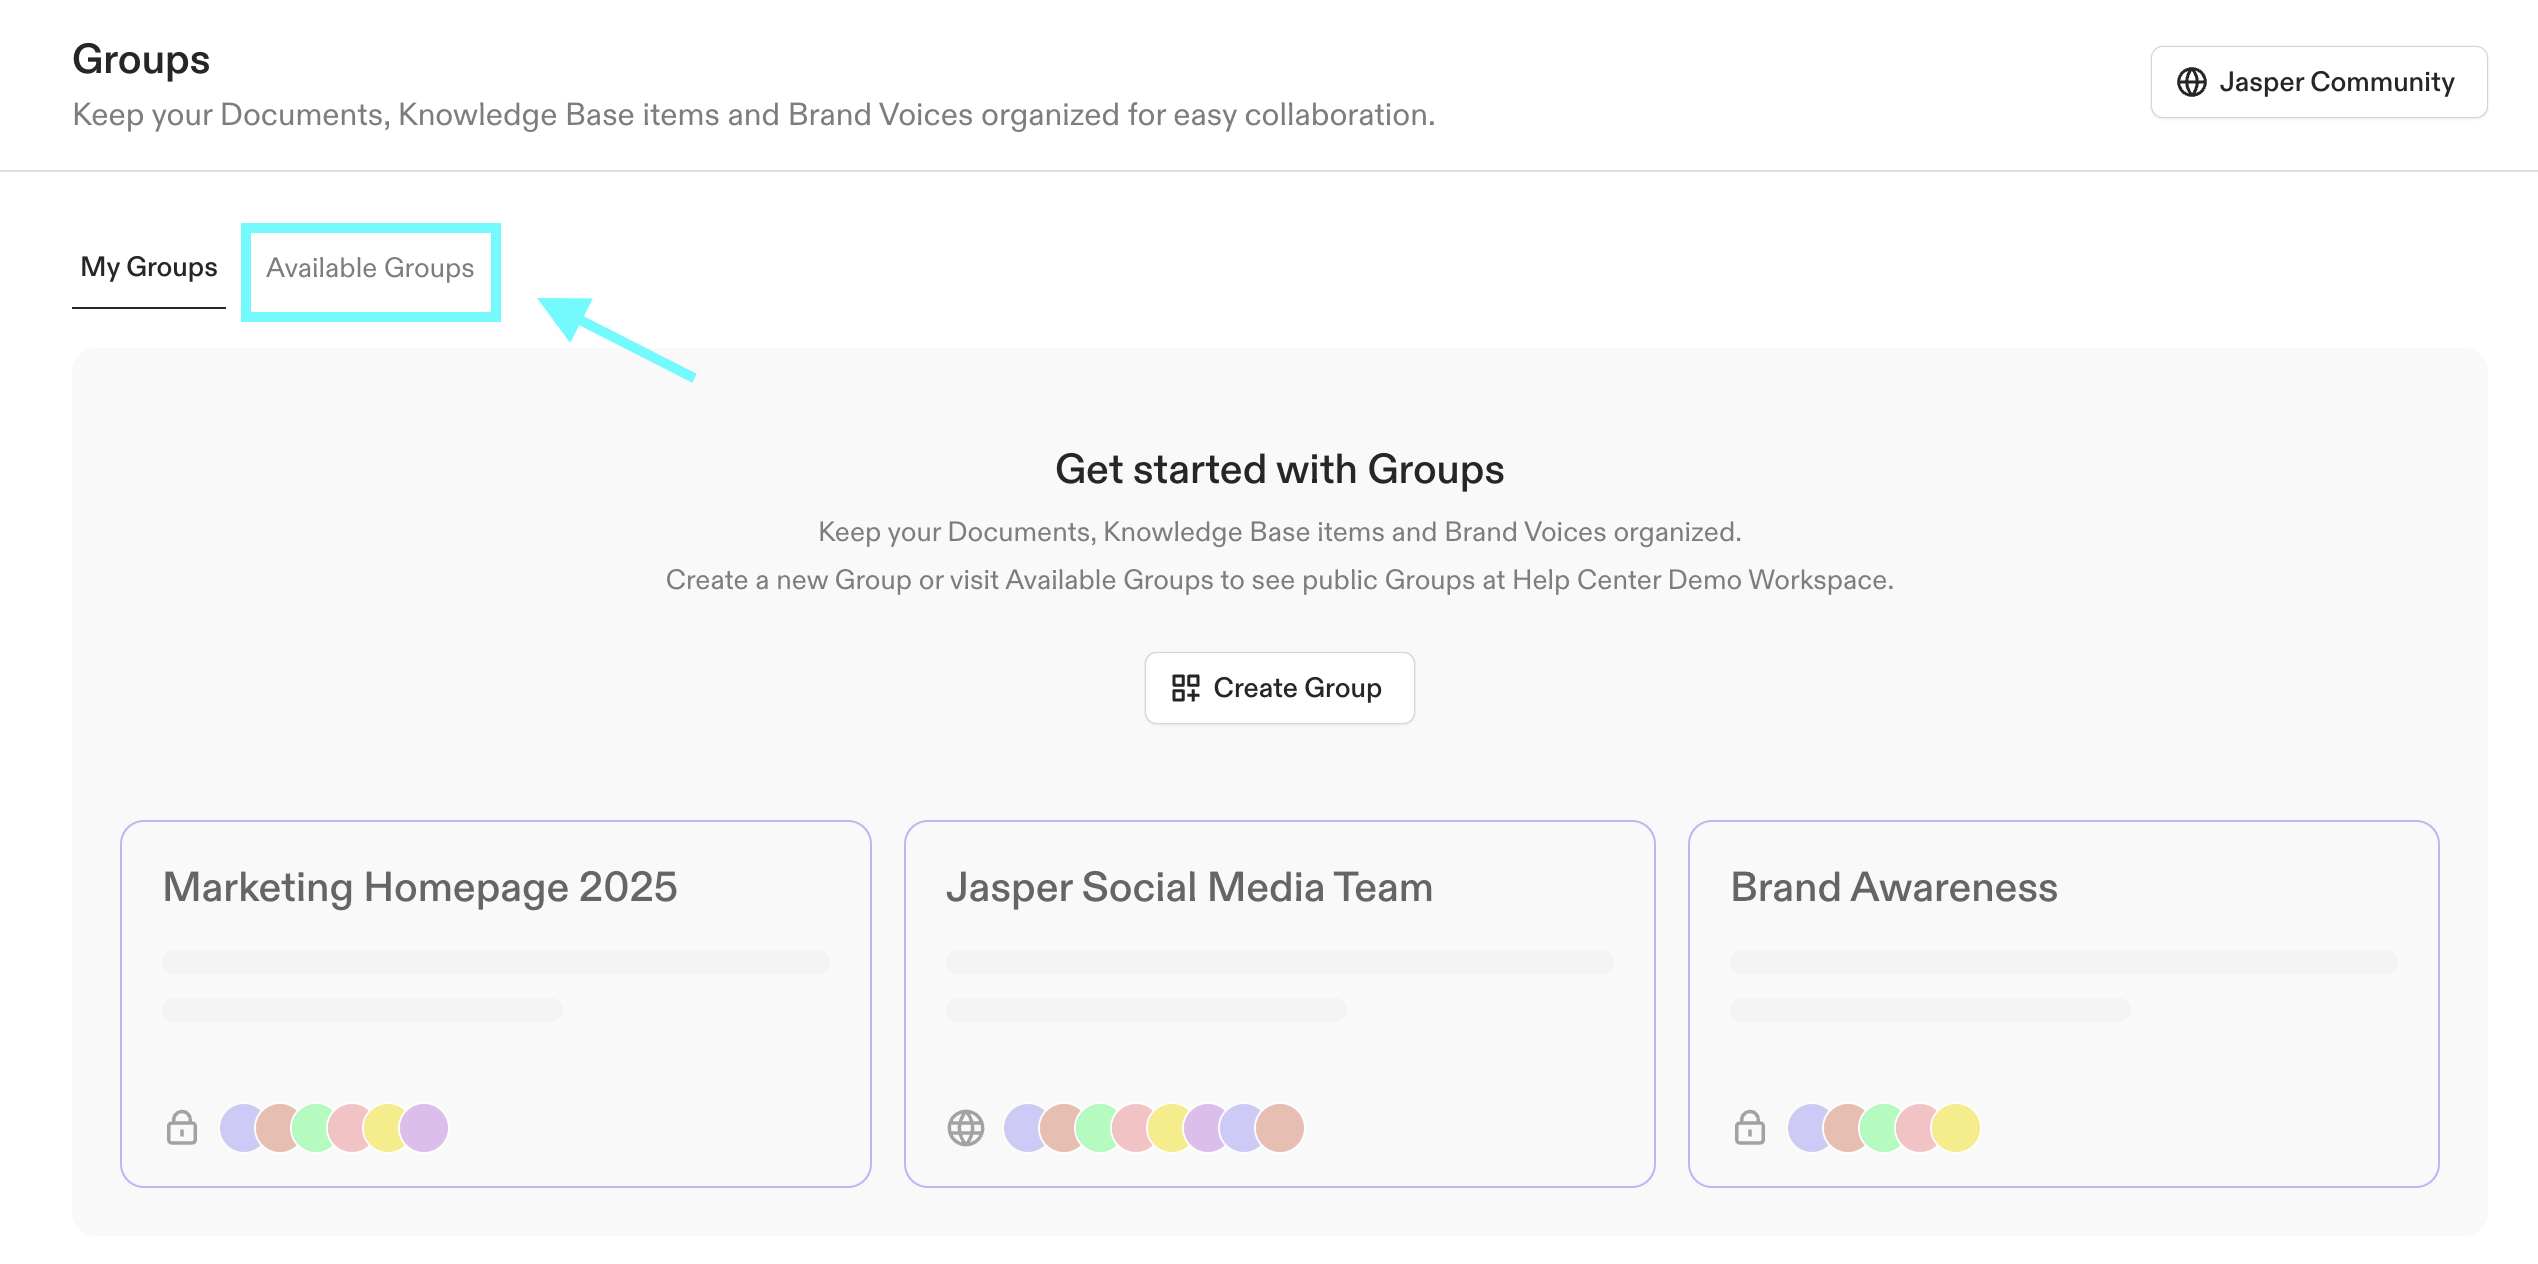Click the Create Group button

[x=1279, y=688]
